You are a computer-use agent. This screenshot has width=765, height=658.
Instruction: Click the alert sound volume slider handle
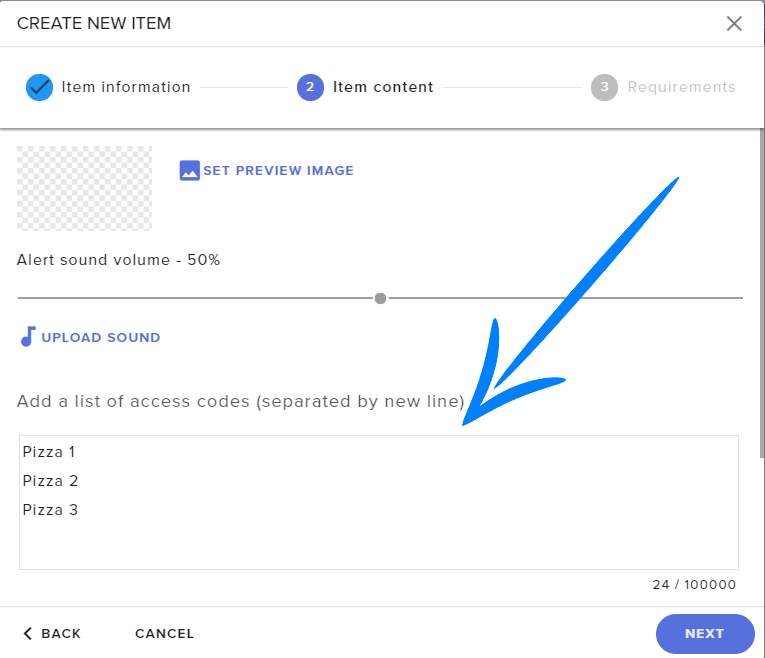(x=380, y=298)
